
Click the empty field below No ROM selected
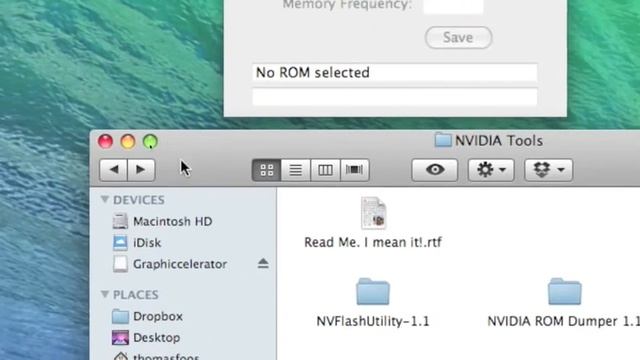point(395,97)
